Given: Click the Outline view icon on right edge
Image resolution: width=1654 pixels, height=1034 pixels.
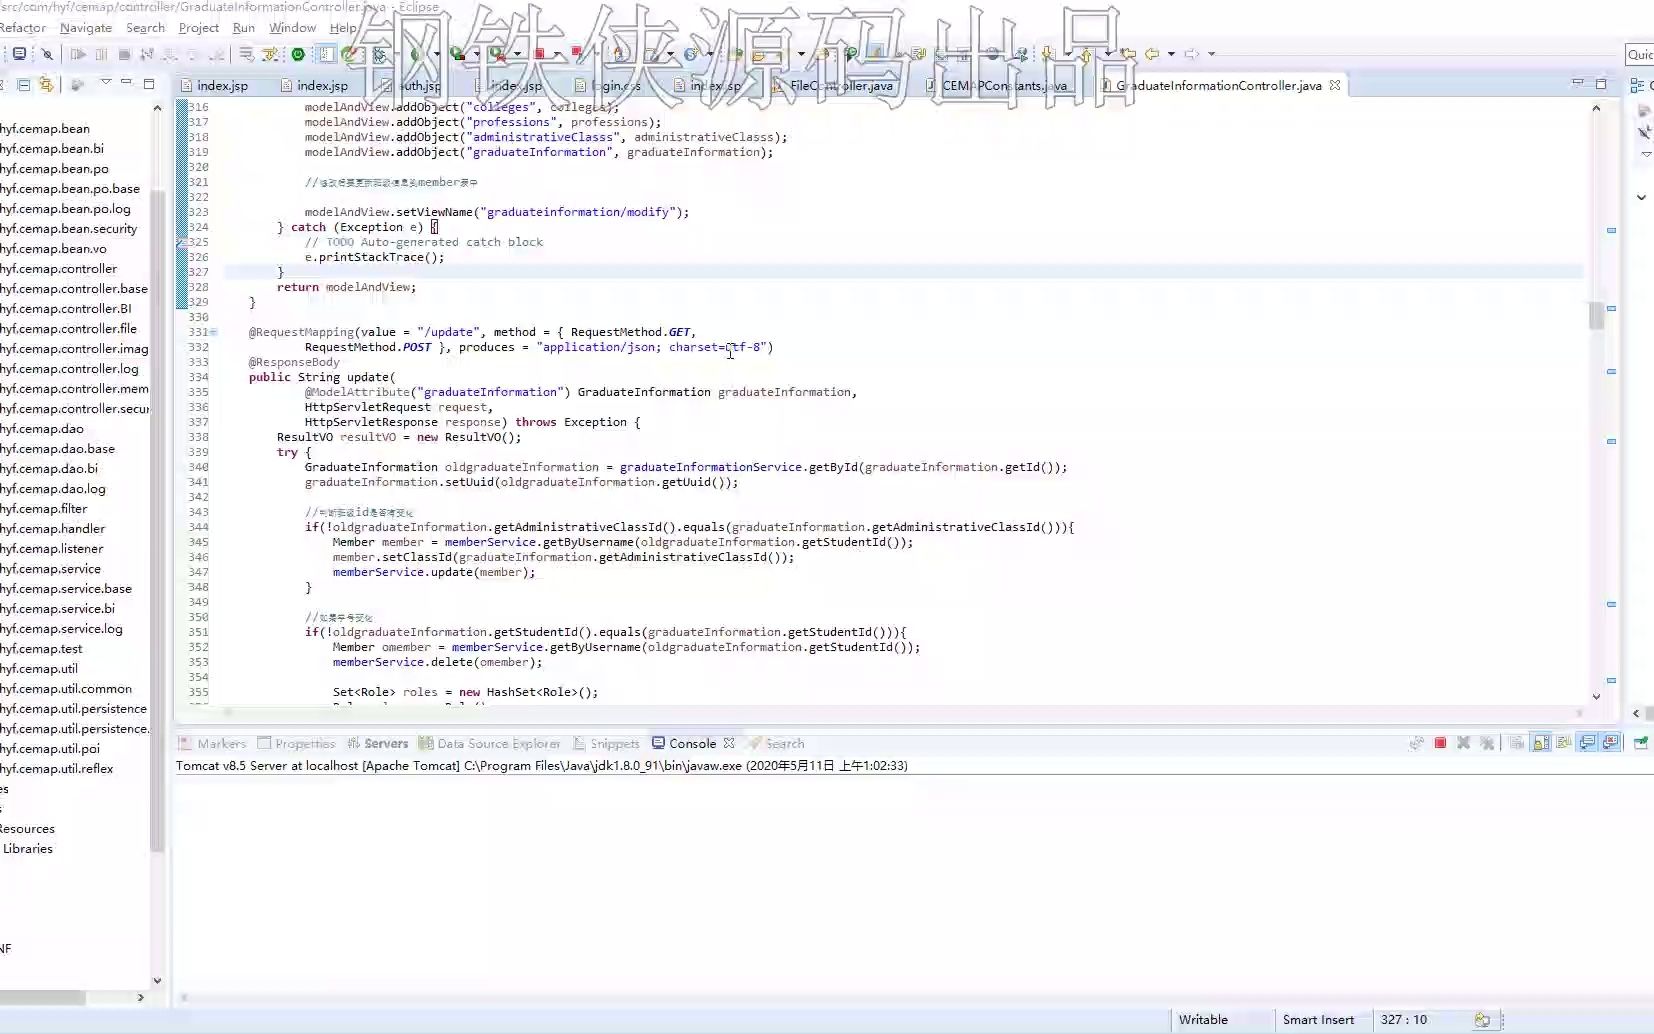Looking at the screenshot, I should (x=1638, y=85).
